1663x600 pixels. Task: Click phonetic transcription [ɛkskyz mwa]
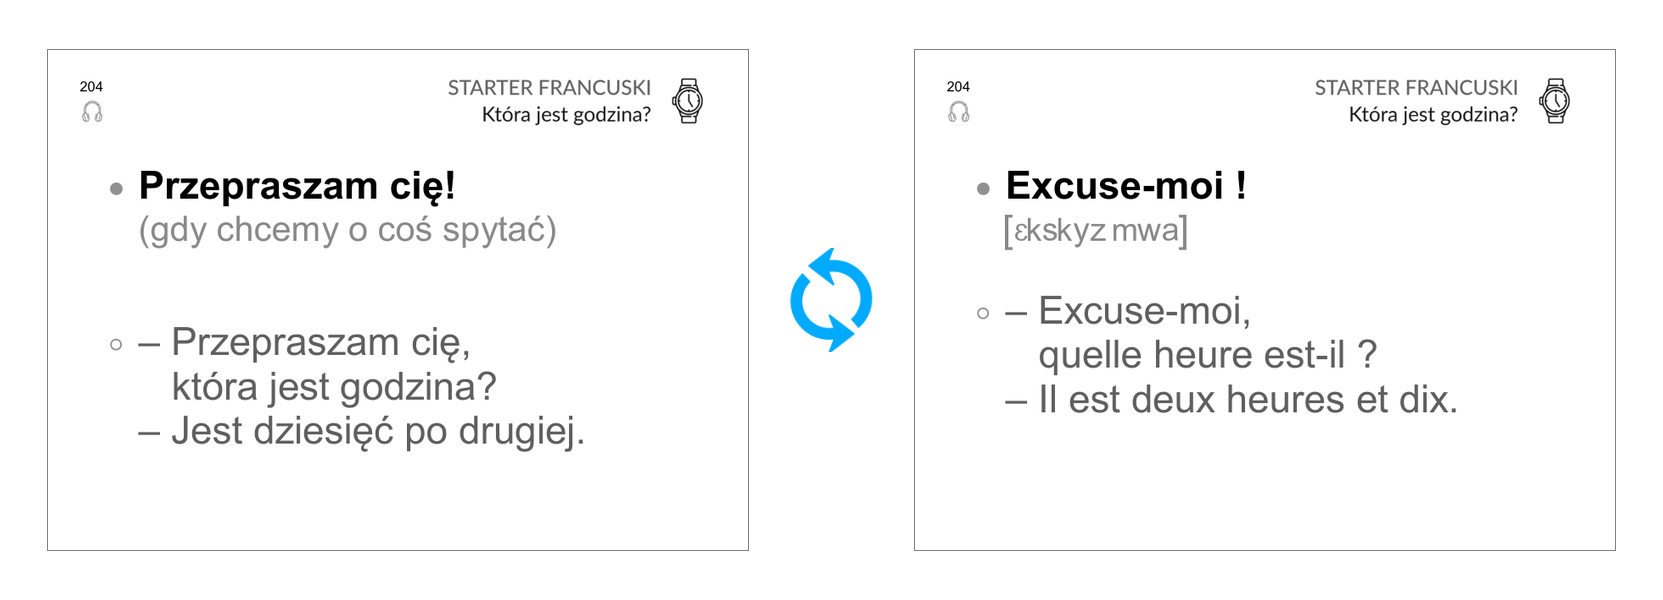pyautogui.click(x=1096, y=231)
